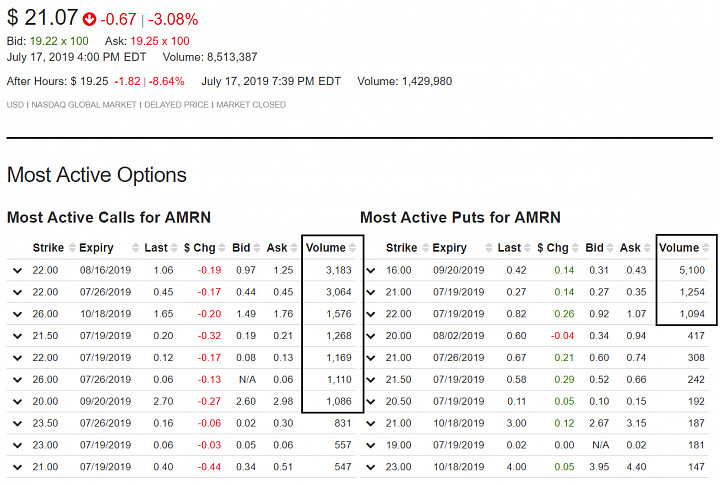The width and height of the screenshot is (720, 485).
Task: Sort calls table by $ Chg arrows
Action: click(x=222, y=248)
